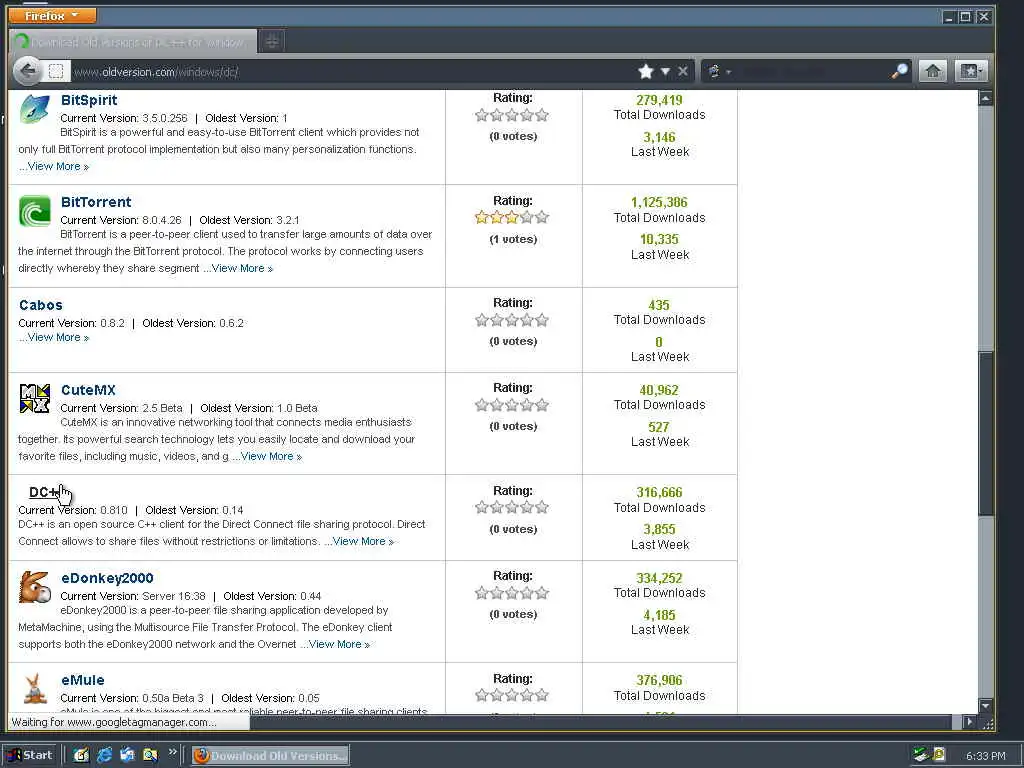Open the orange Firefox menu button
Image resolution: width=1024 pixels, height=768 pixels.
[53, 15]
